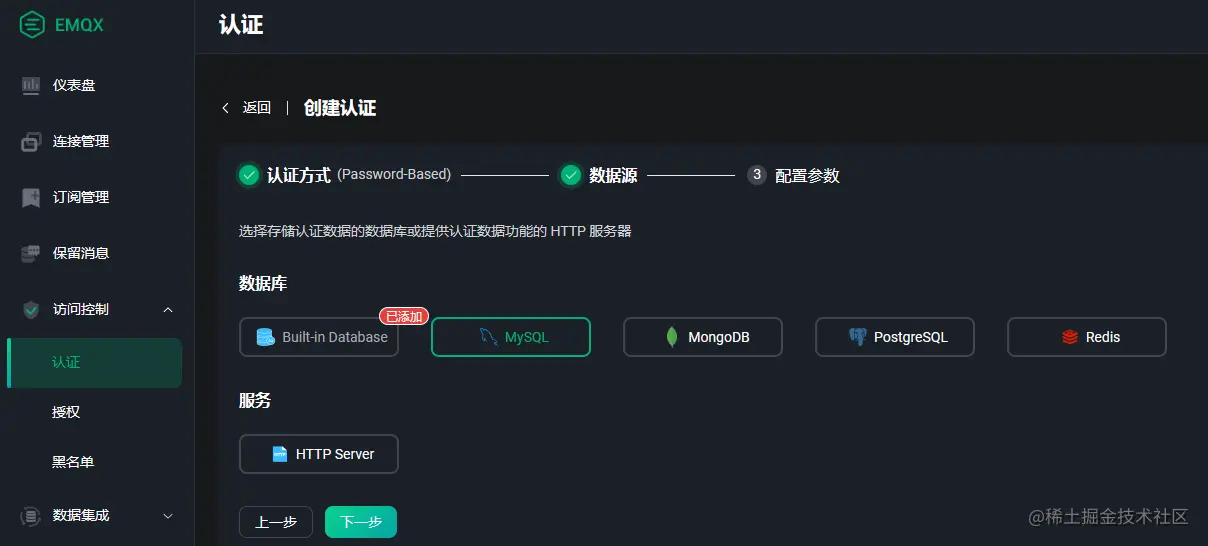
Task: Click the 创建认证 heading
Action: coord(340,108)
